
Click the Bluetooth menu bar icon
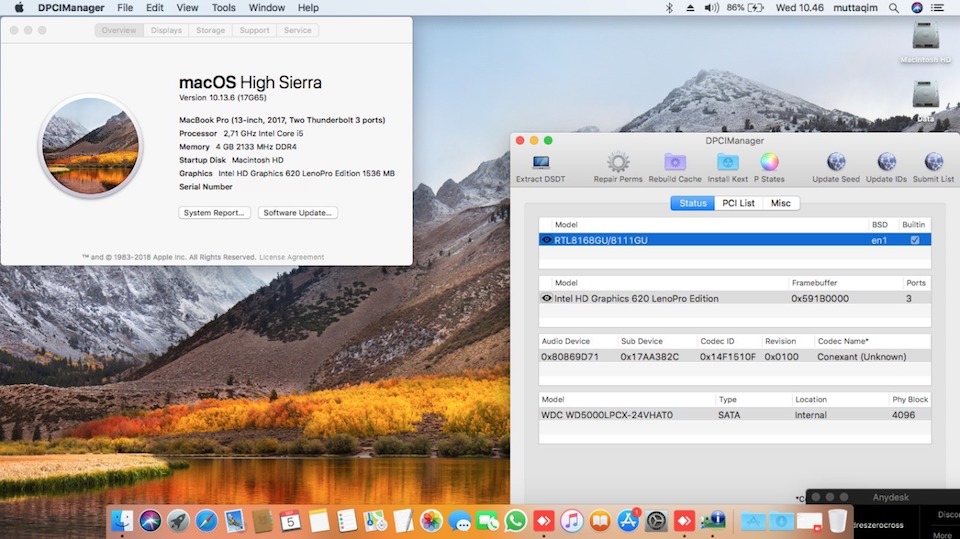click(x=669, y=8)
